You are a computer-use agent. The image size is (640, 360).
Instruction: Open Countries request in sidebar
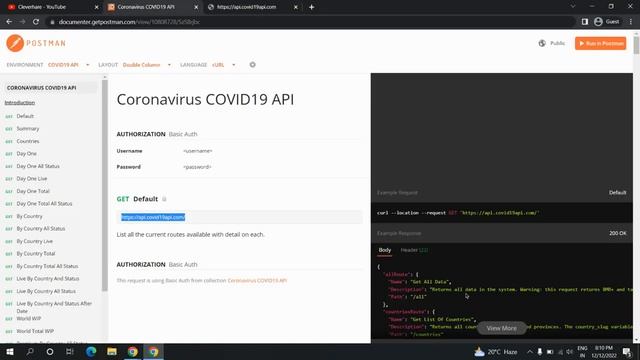pyautogui.click(x=28, y=141)
